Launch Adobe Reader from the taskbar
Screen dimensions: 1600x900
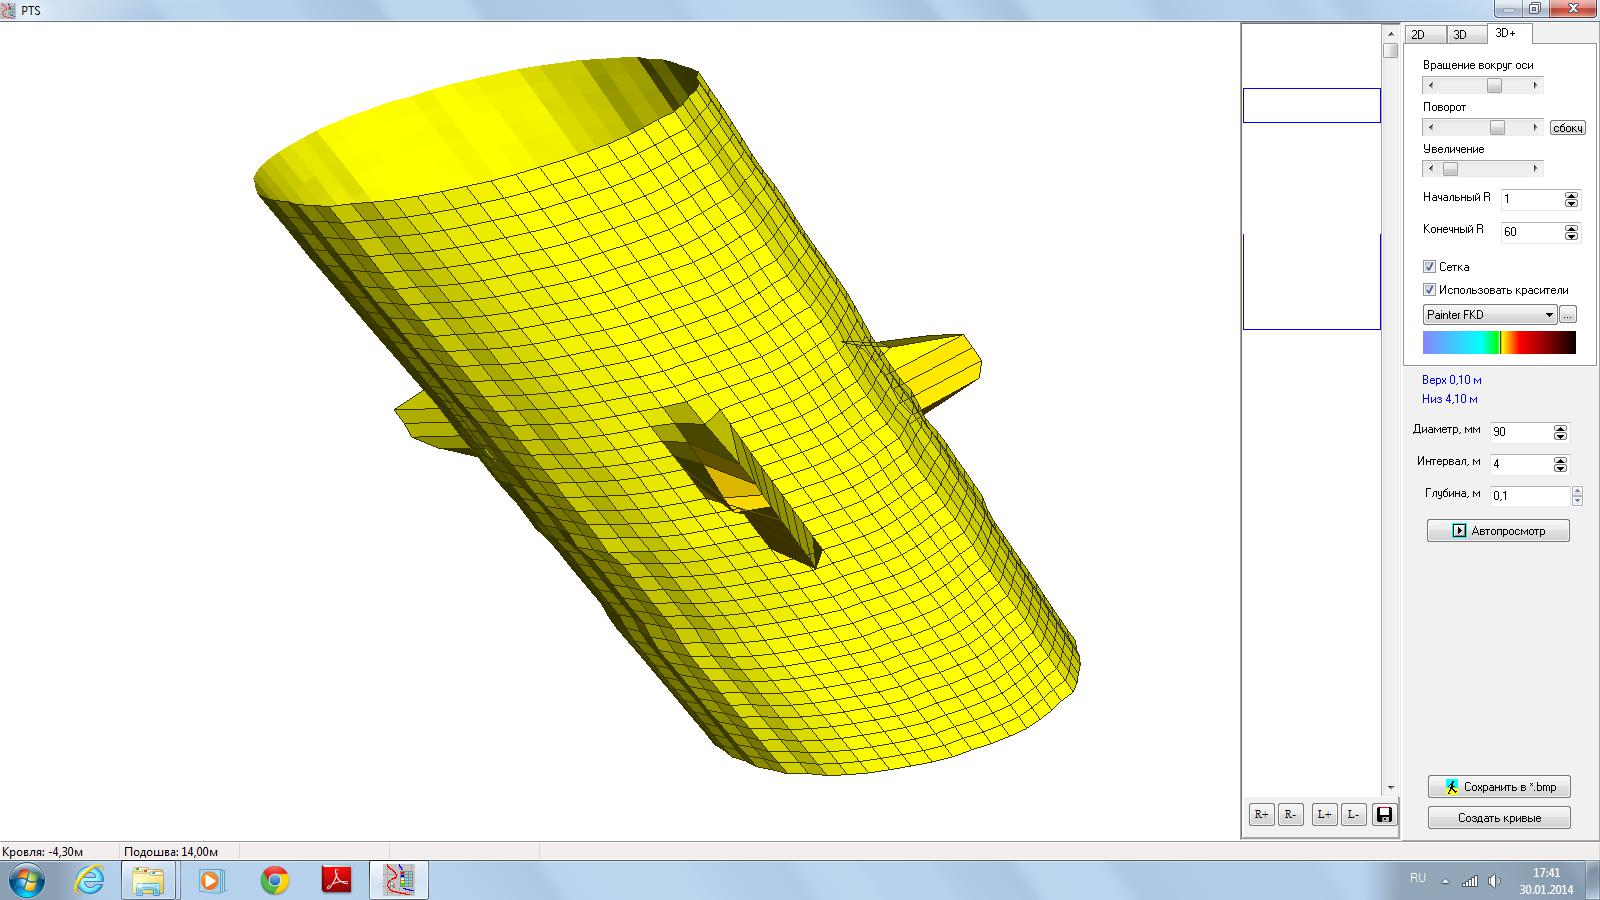click(337, 880)
